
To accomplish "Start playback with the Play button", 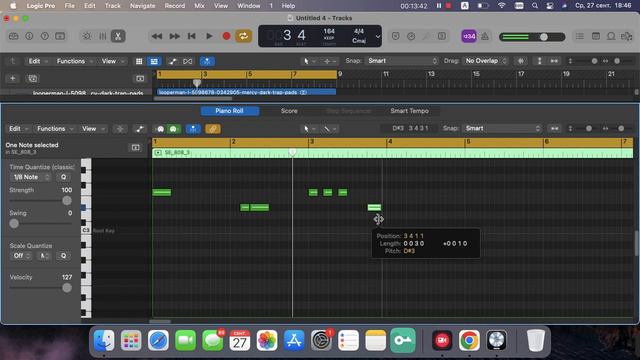I will click(x=209, y=36).
